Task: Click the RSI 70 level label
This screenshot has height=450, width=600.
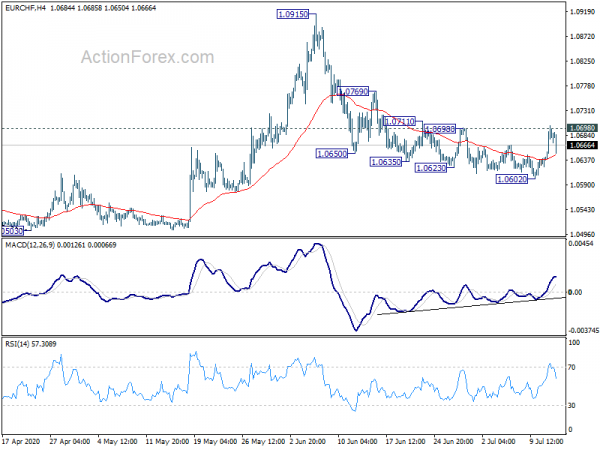Action: coord(572,367)
